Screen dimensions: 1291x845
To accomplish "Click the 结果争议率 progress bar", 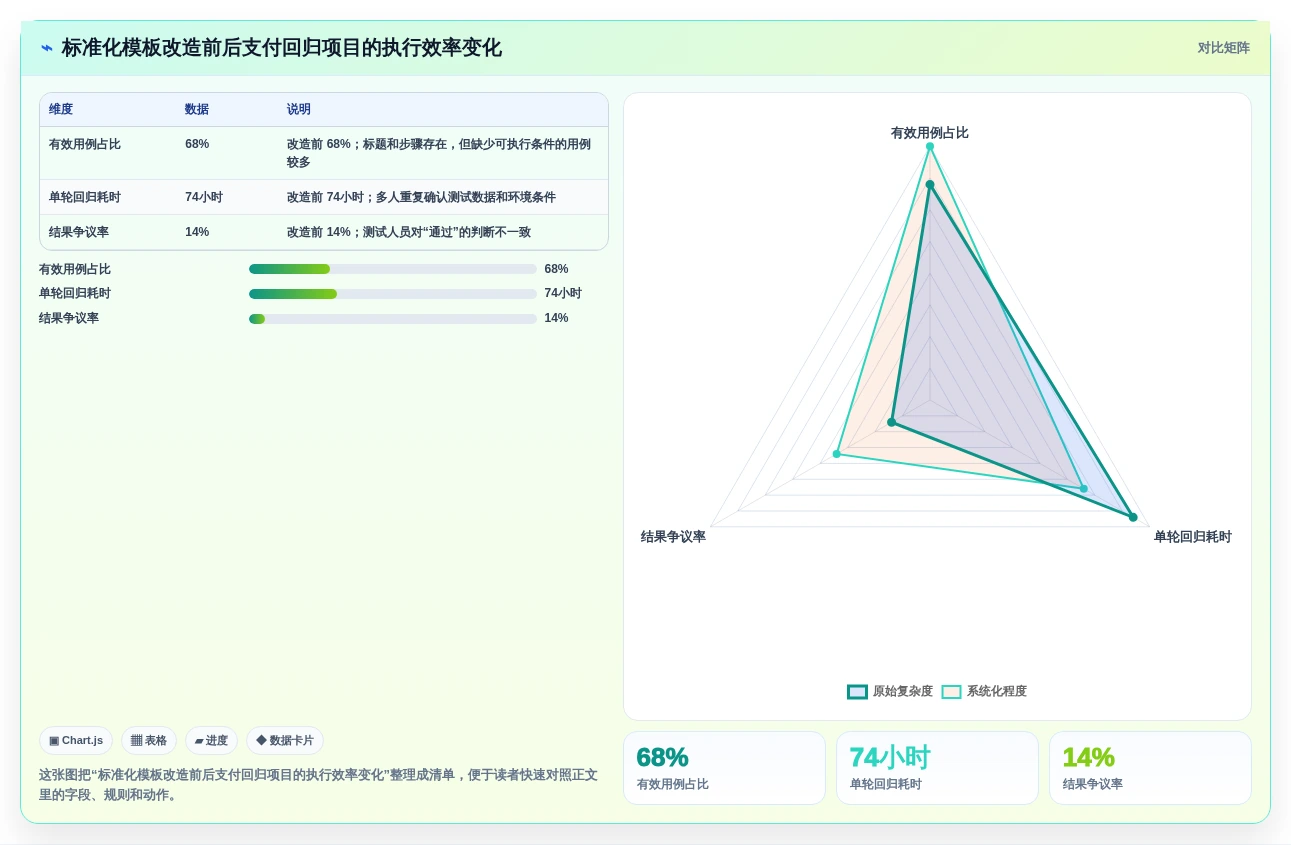I will [x=393, y=319].
